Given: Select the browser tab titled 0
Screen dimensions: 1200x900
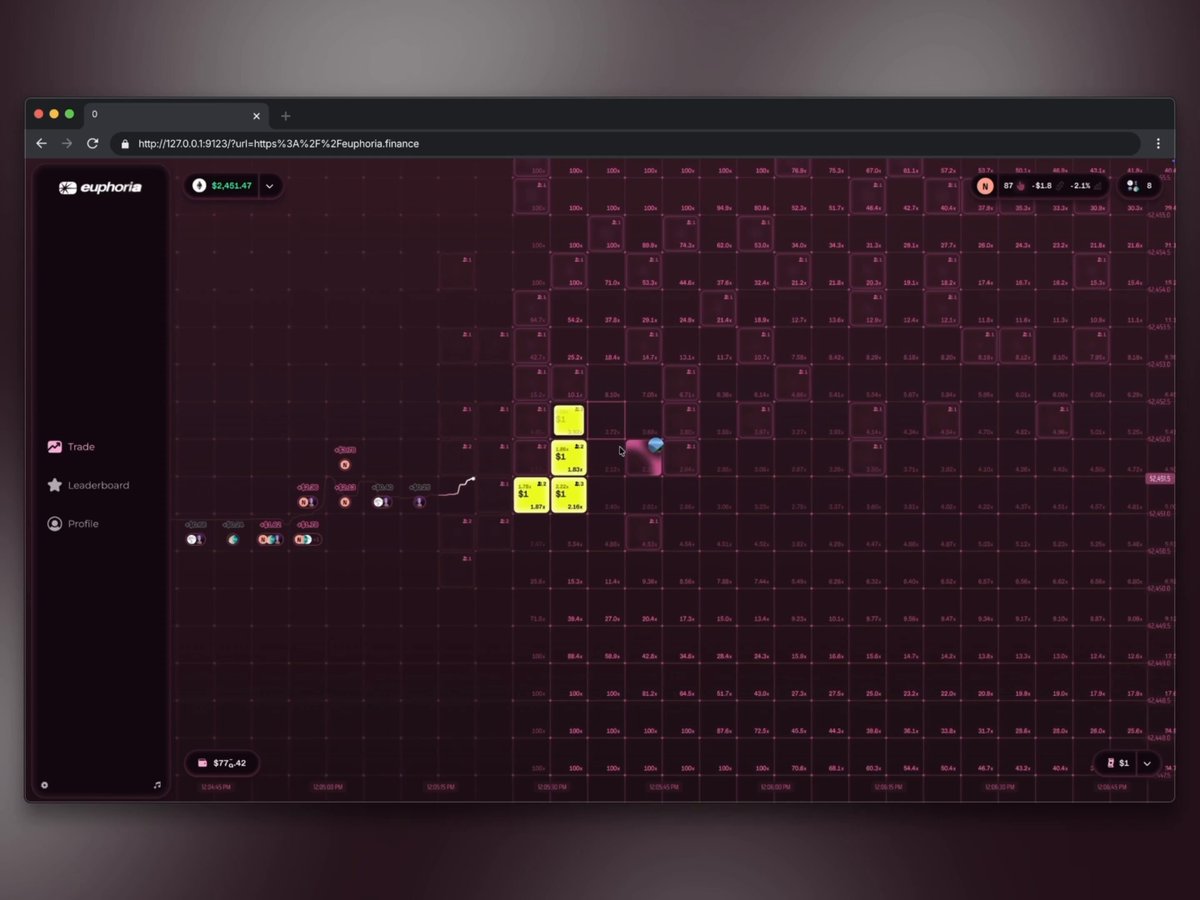Looking at the screenshot, I should [x=177, y=115].
